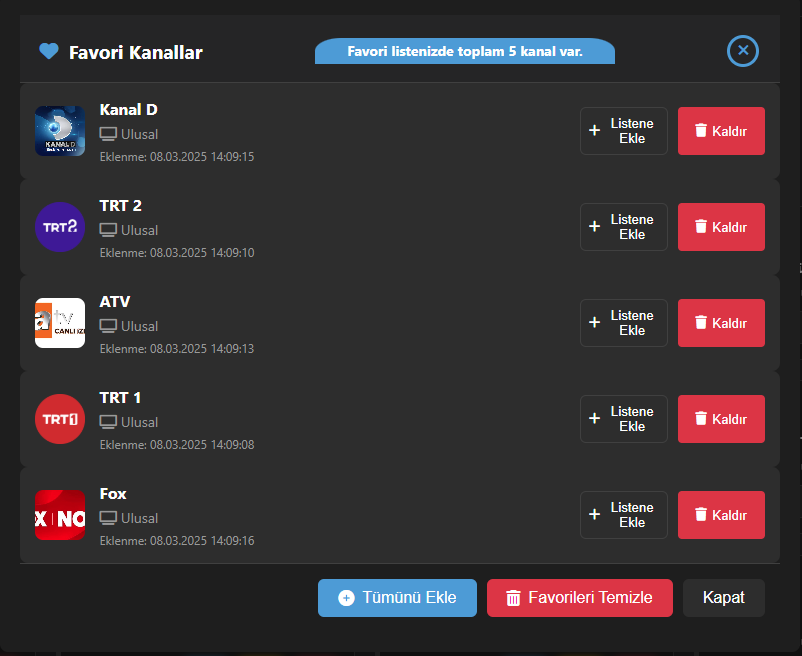802x656 pixels.
Task: Add TRT 1 via Listene Ekle
Action: click(623, 419)
